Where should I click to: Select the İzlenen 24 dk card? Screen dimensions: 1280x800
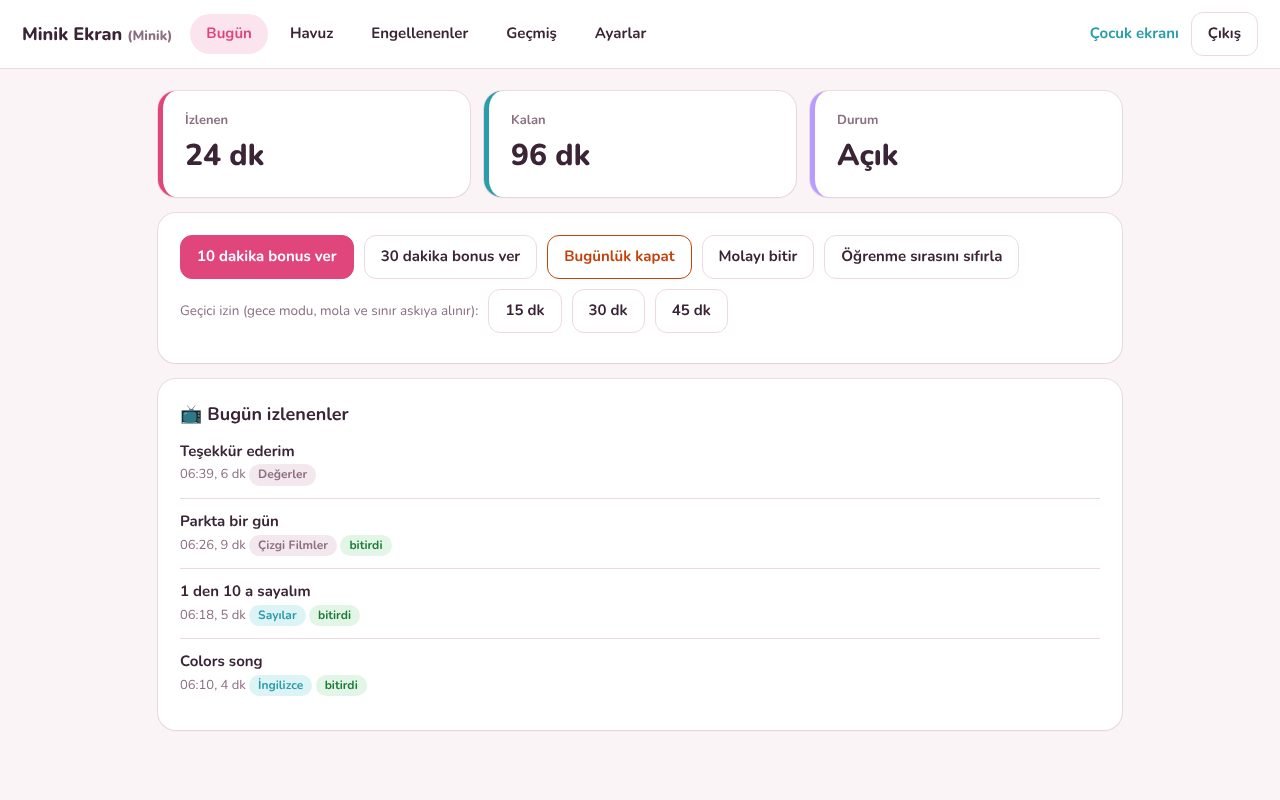coord(314,144)
